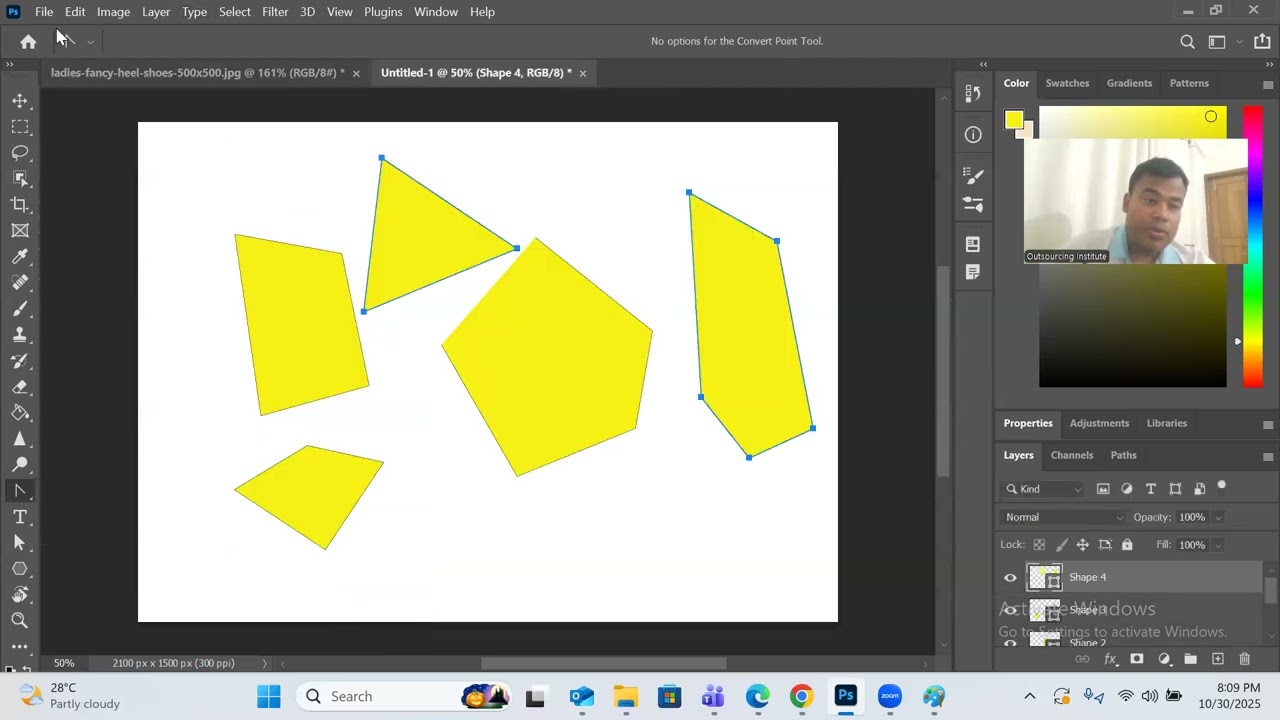Open the Layer menu
The image size is (1280, 720).
(156, 11)
